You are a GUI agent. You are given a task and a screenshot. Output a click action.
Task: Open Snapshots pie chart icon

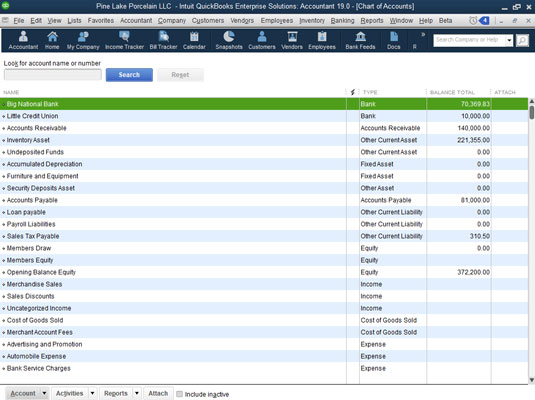click(x=229, y=40)
